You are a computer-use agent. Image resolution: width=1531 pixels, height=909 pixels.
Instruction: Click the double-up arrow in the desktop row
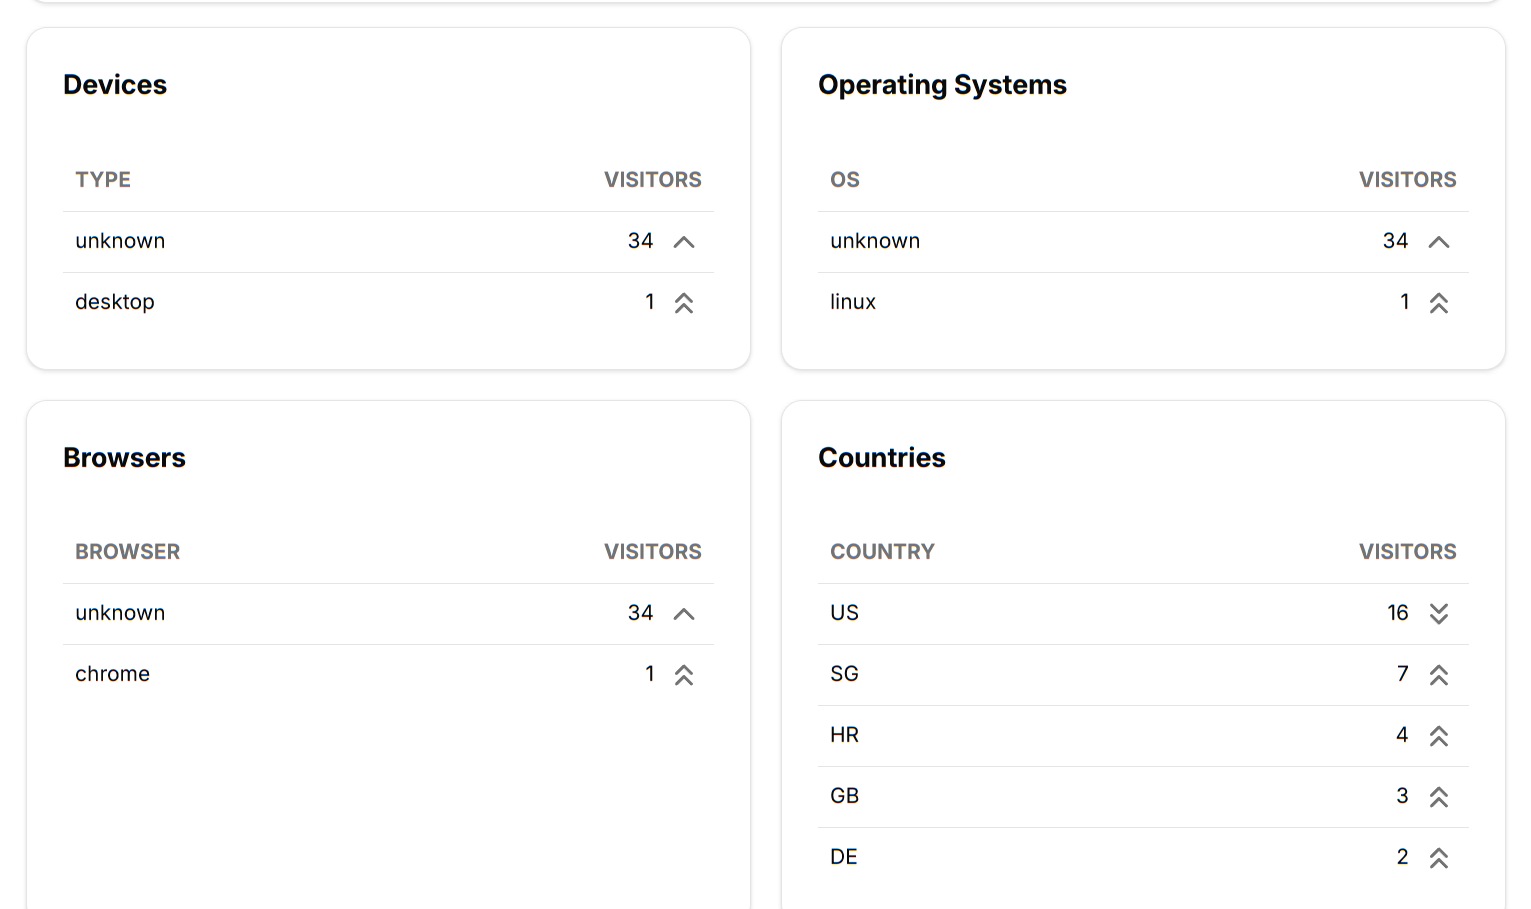click(x=684, y=303)
